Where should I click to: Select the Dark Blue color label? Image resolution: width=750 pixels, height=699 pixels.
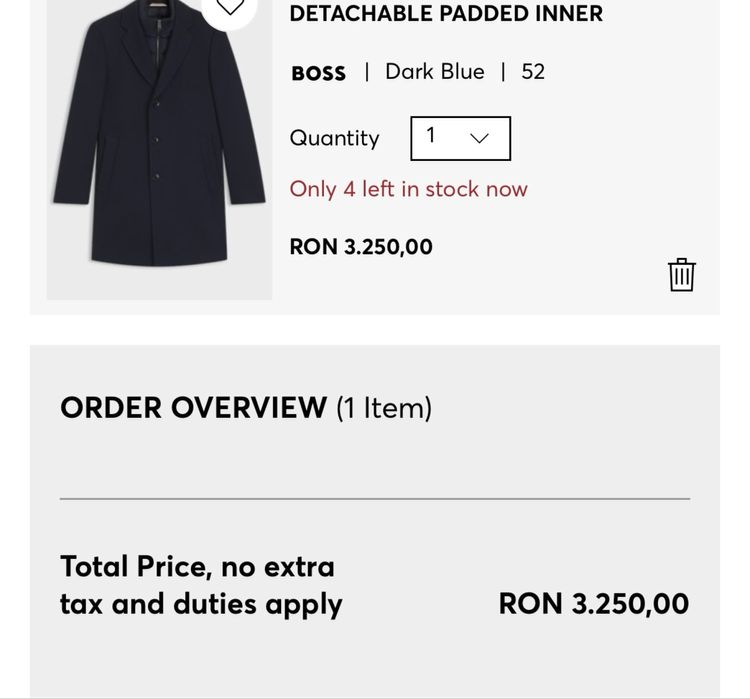tap(434, 72)
